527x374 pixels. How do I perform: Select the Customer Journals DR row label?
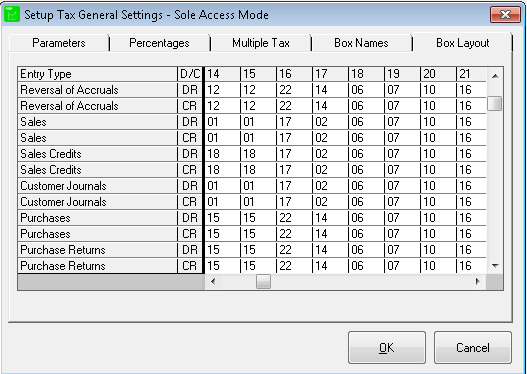pyautogui.click(x=97, y=186)
